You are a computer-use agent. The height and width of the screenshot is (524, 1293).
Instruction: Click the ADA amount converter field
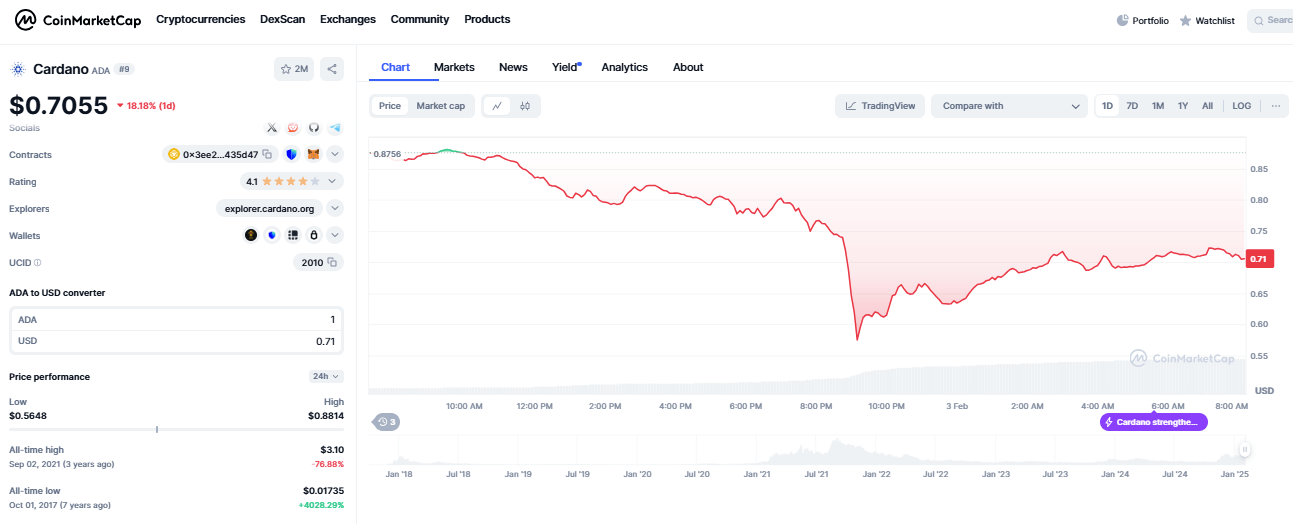pos(176,320)
